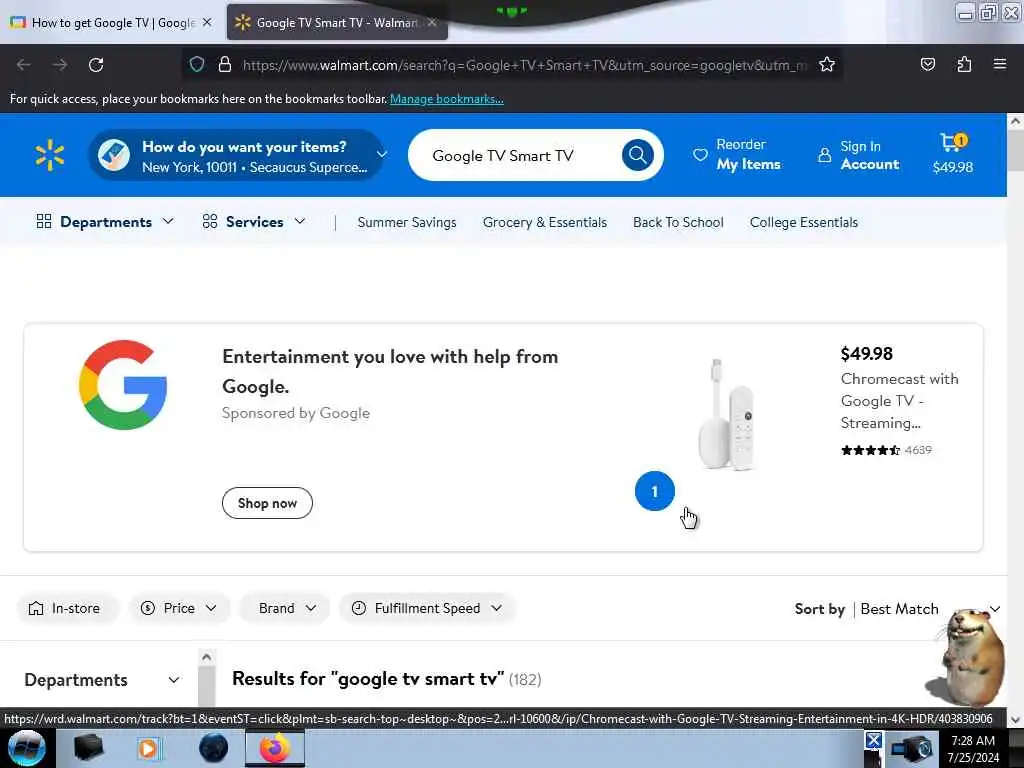This screenshot has width=1024, height=768.
Task: Click the media player taskbar icon
Action: pyautogui.click(x=148, y=748)
